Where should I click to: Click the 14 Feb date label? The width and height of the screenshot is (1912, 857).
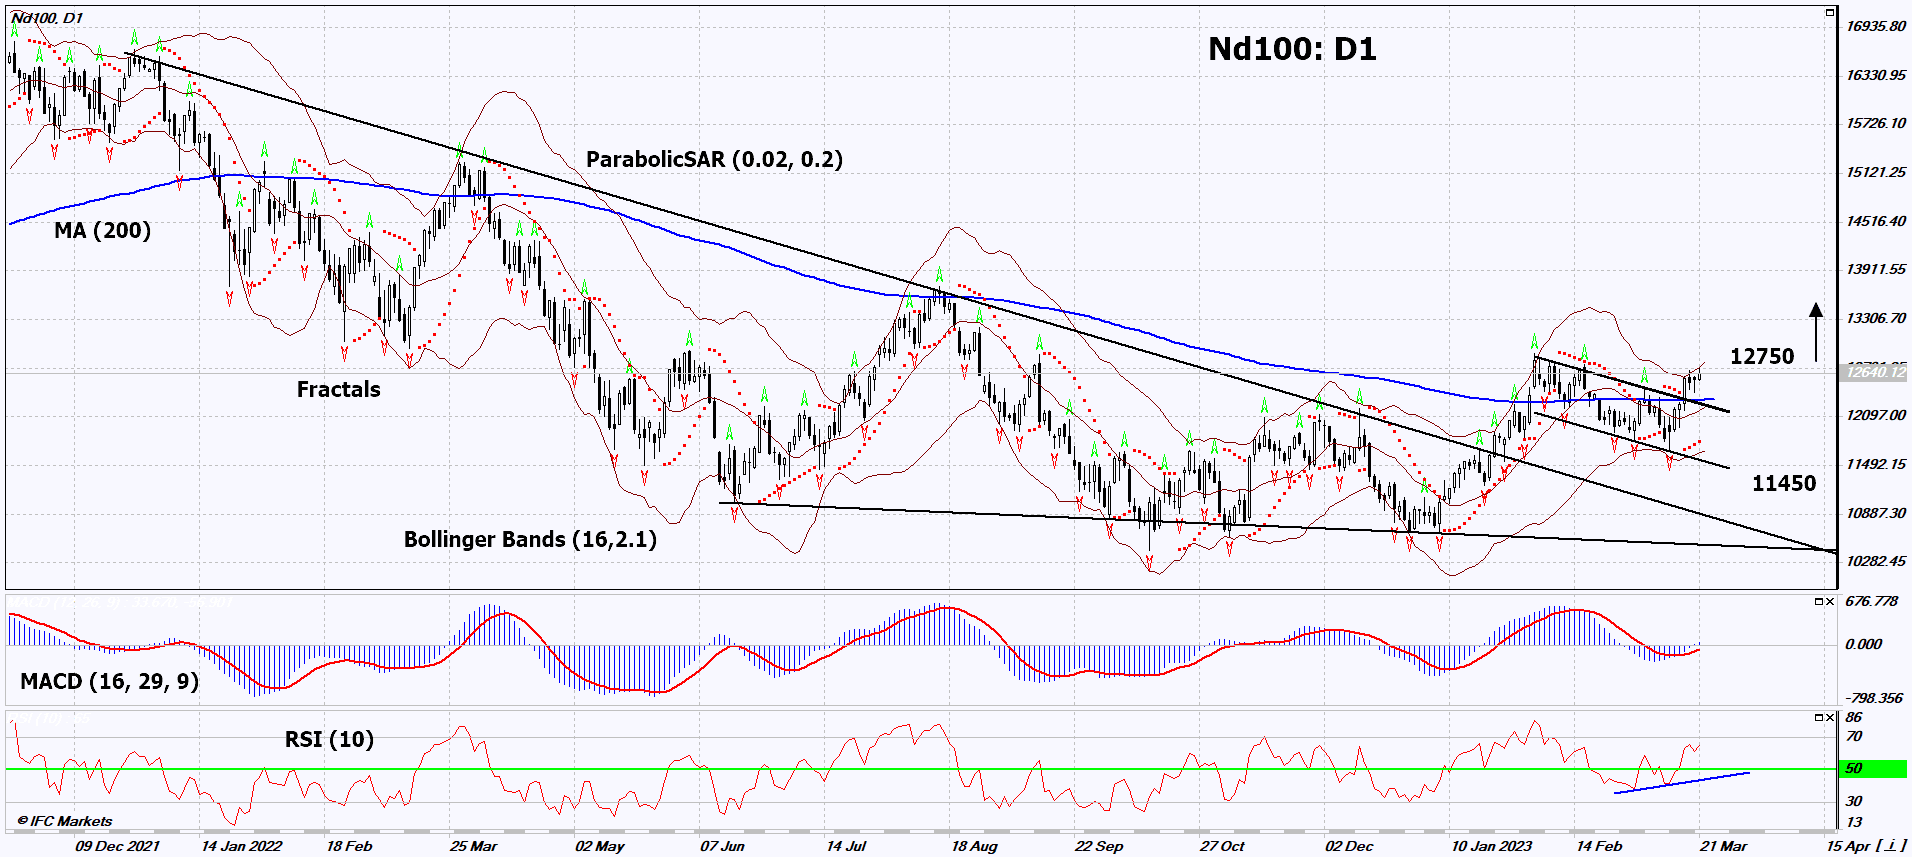tap(1599, 846)
